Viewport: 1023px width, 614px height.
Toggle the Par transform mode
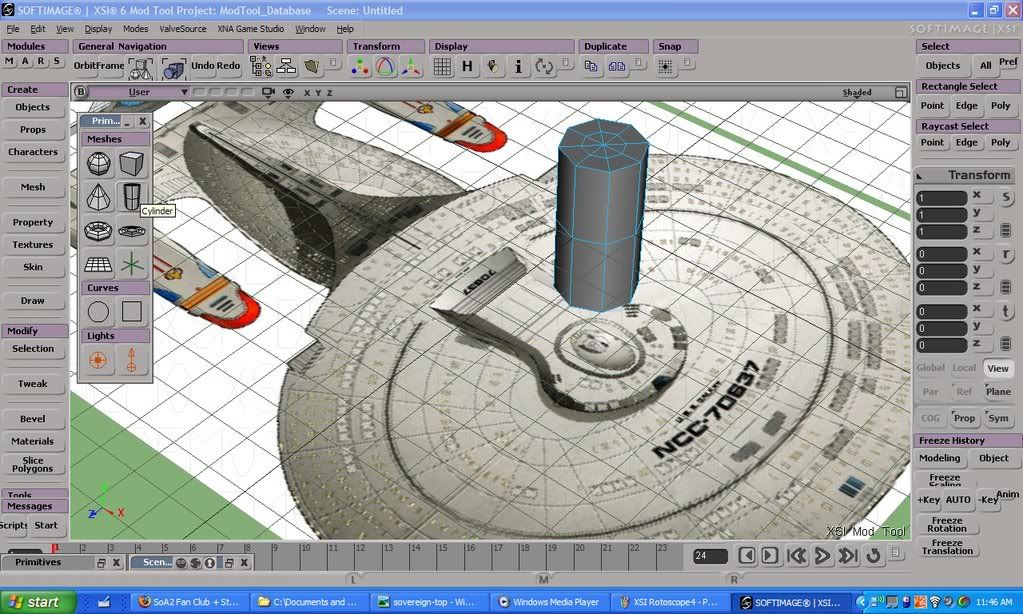tap(930, 392)
